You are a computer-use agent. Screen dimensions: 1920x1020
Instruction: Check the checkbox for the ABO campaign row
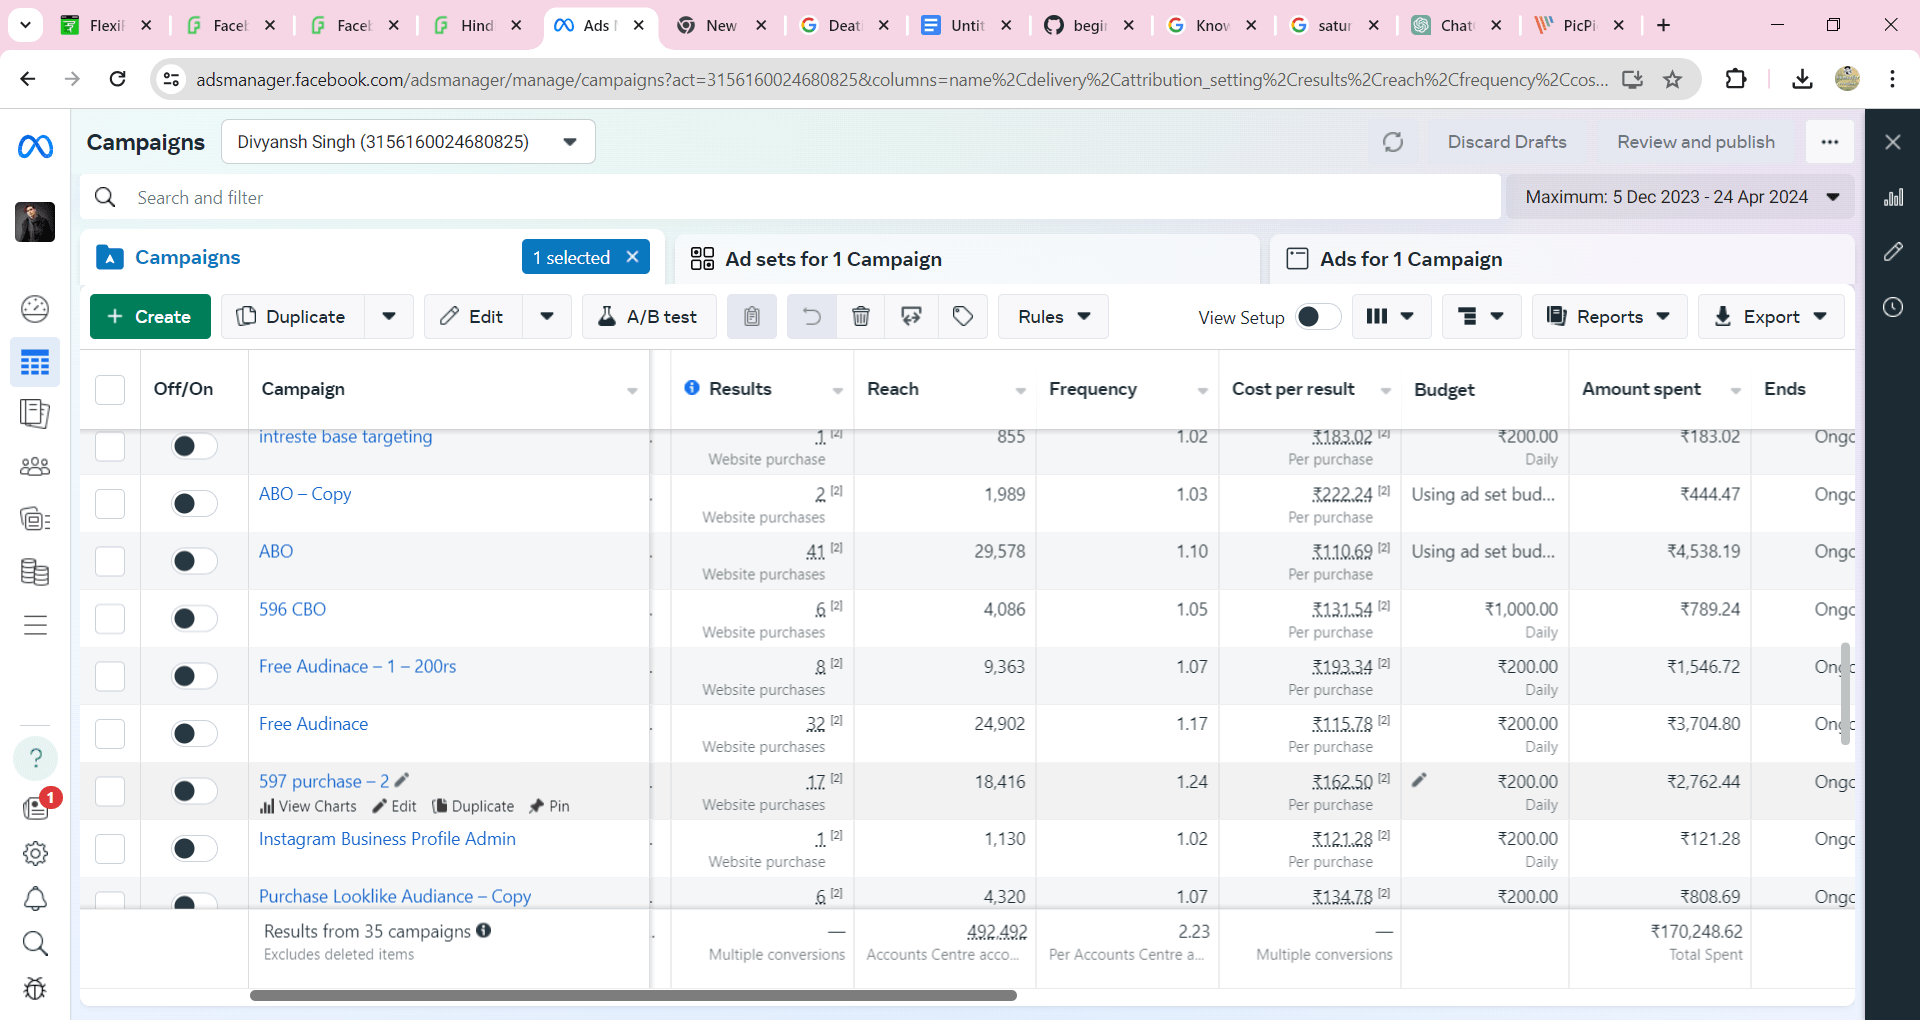(x=110, y=561)
